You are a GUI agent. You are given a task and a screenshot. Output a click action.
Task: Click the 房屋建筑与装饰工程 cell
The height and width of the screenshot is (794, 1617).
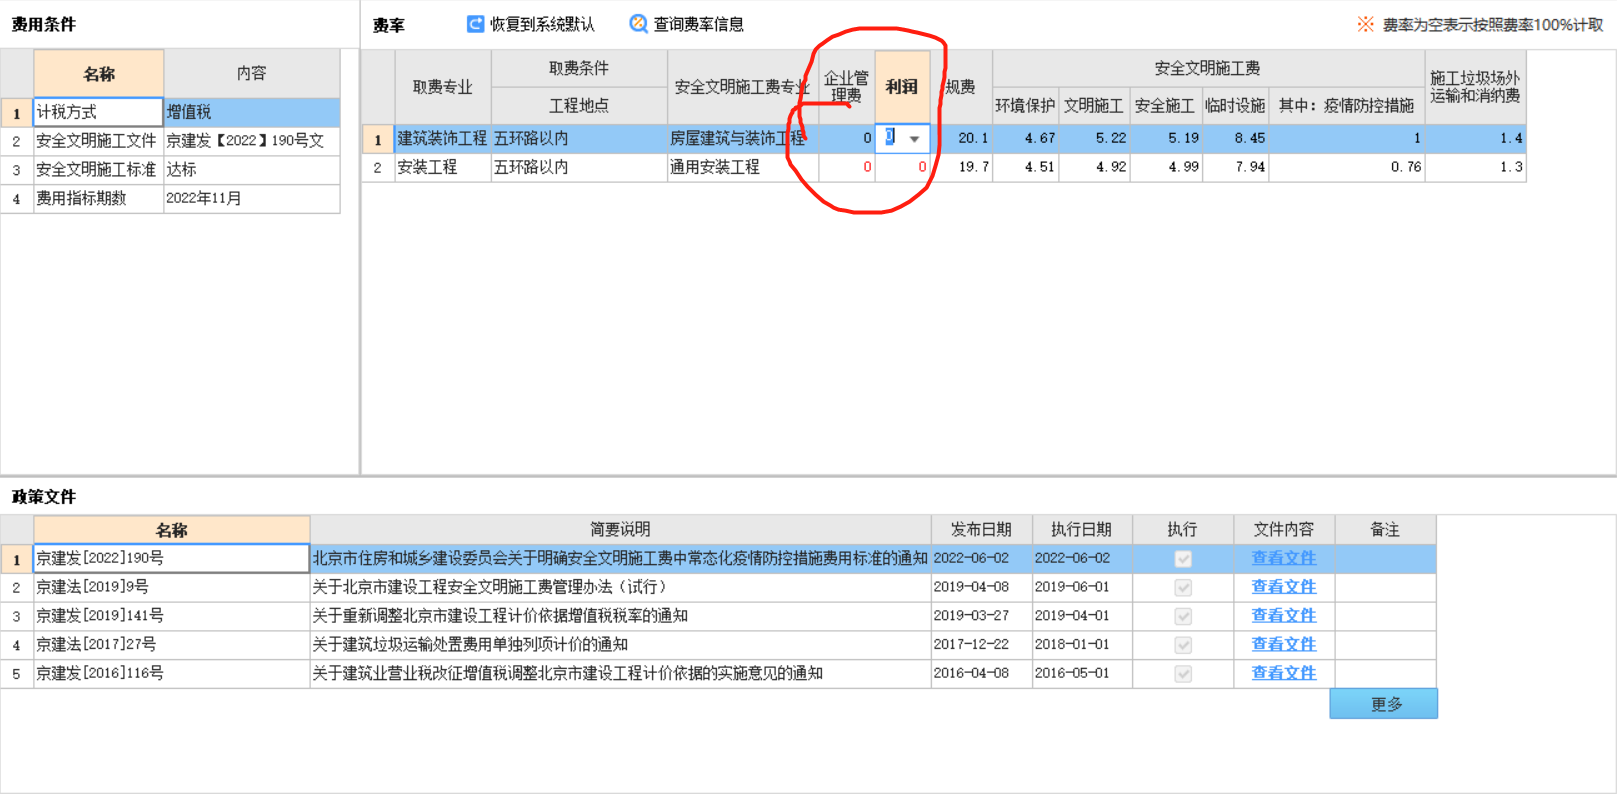coord(742,138)
